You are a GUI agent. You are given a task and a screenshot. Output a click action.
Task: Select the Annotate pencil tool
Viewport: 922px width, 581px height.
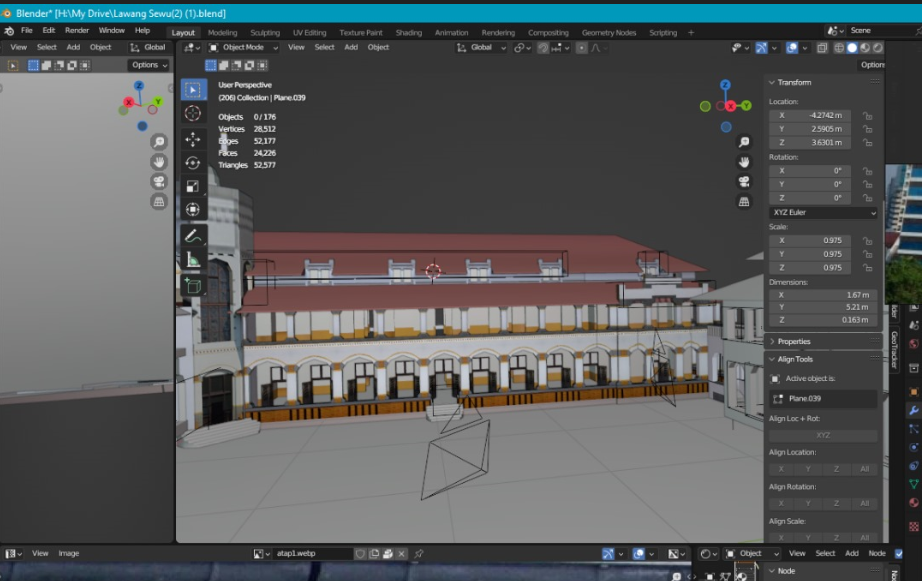[193, 237]
